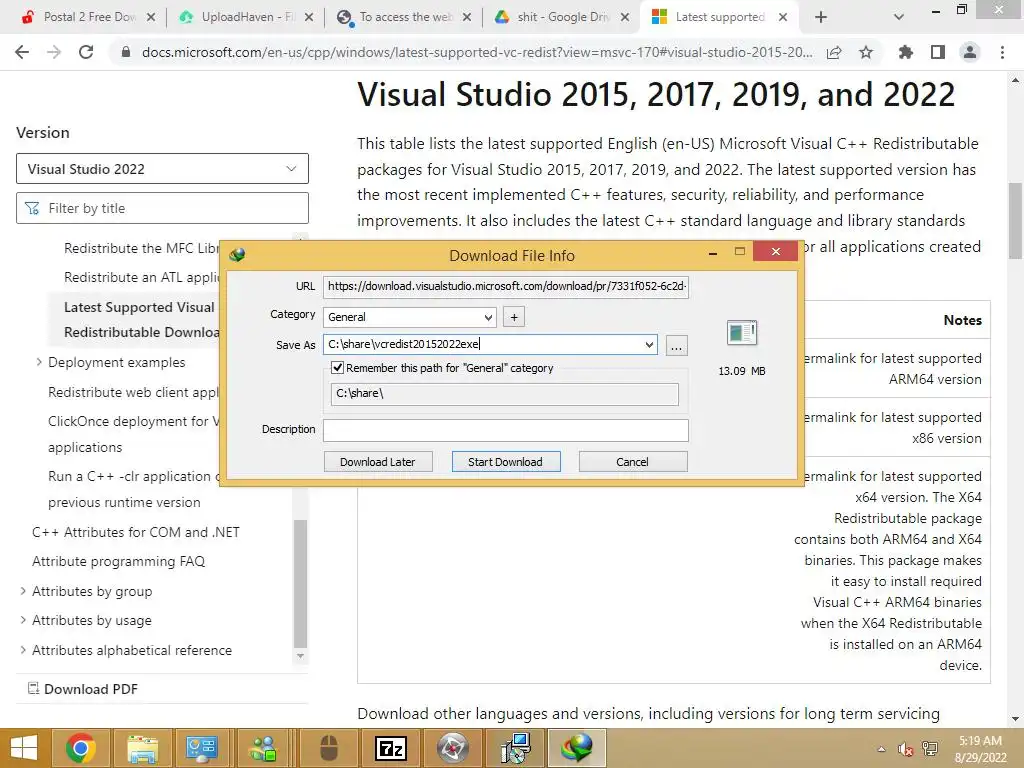Click the Chrome back arrow

point(22,52)
